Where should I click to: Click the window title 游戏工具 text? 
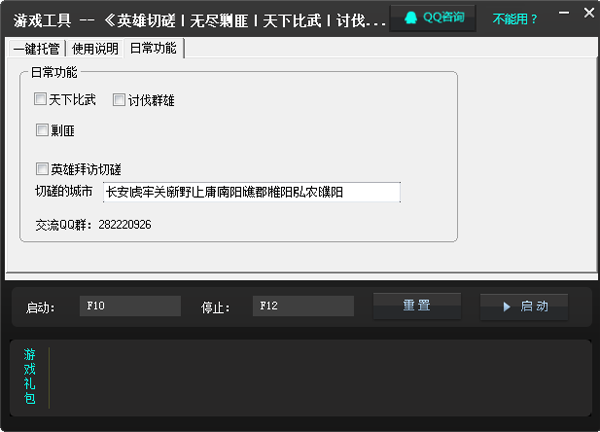[42, 20]
